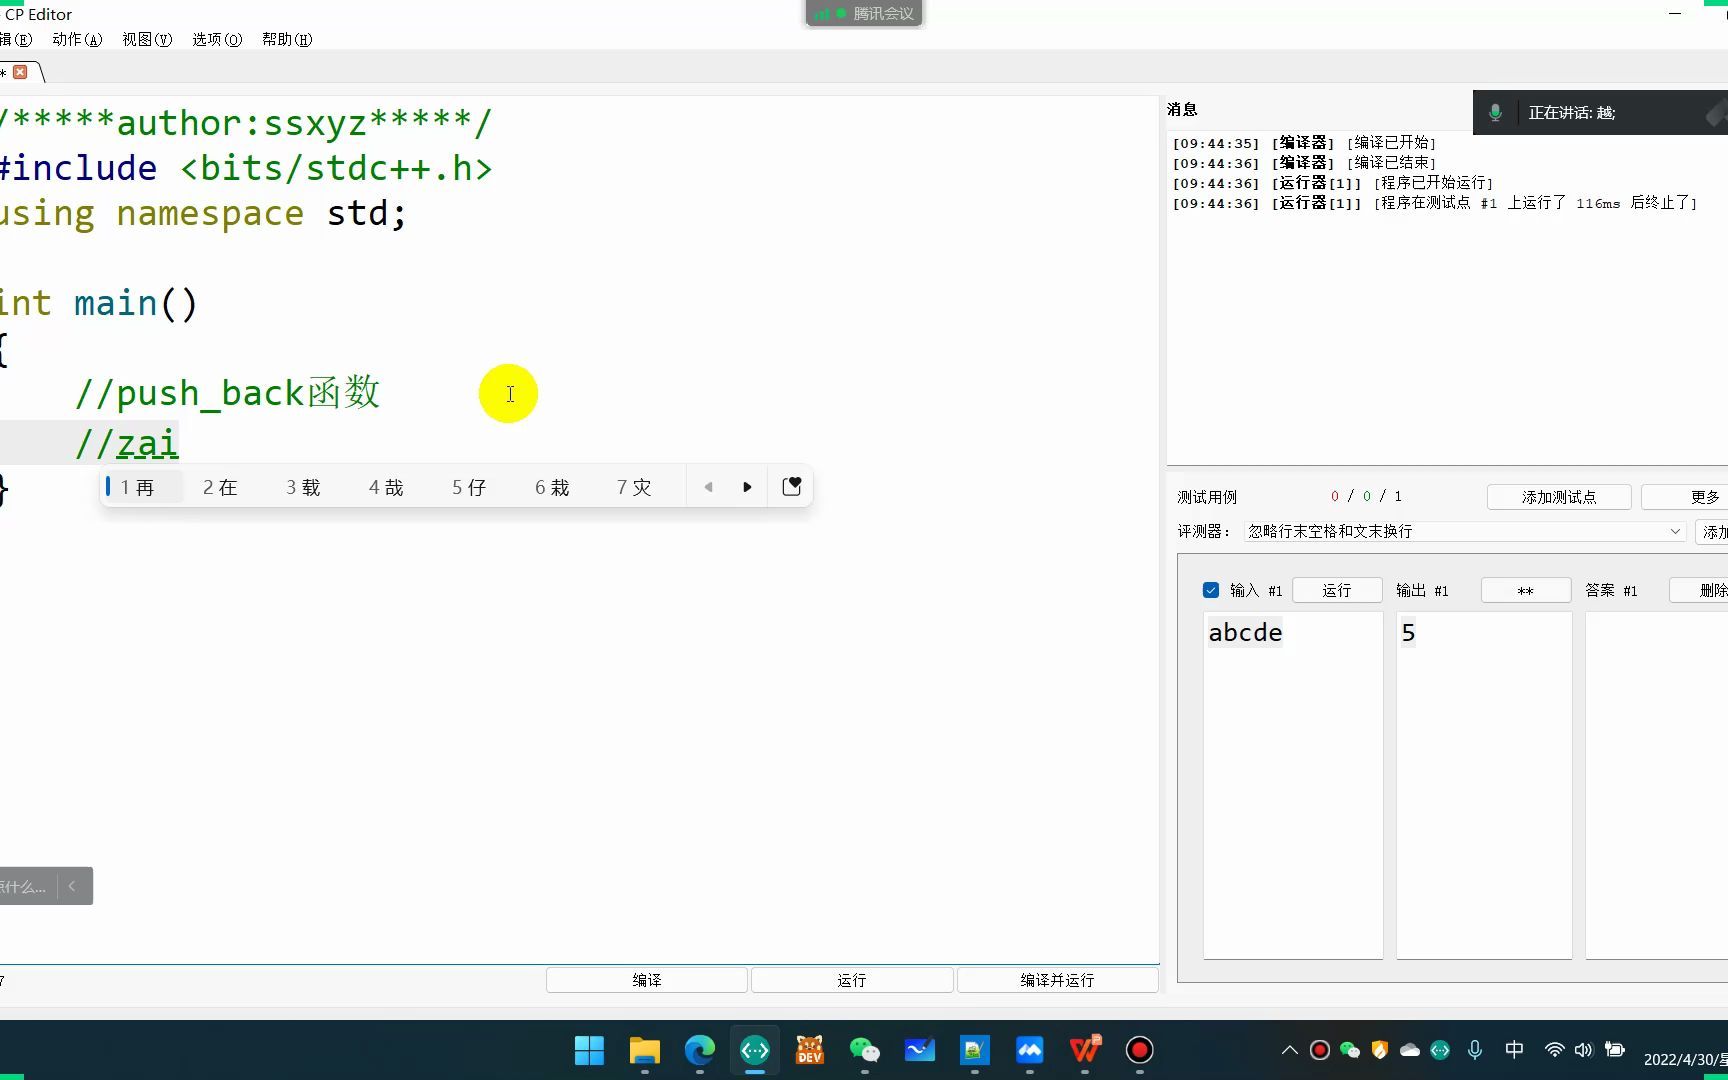Screen dimensions: 1728x1080
Task: Open the 帮助 menu
Action: (x=287, y=39)
